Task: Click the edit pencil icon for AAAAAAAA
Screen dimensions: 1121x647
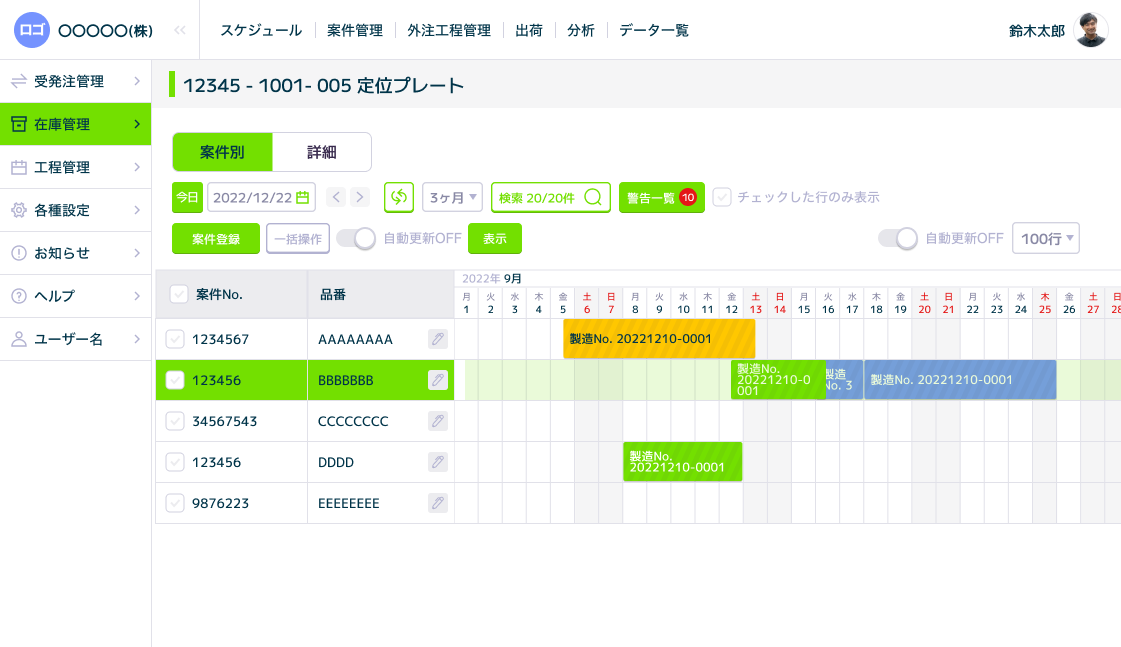Action: pyautogui.click(x=437, y=339)
